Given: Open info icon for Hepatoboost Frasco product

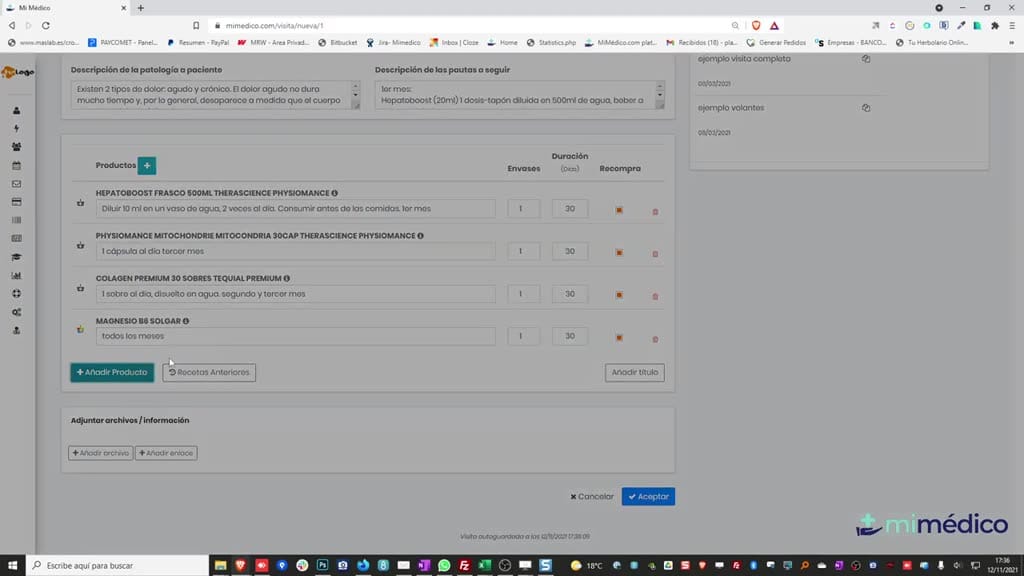Looking at the screenshot, I should tap(334, 193).
